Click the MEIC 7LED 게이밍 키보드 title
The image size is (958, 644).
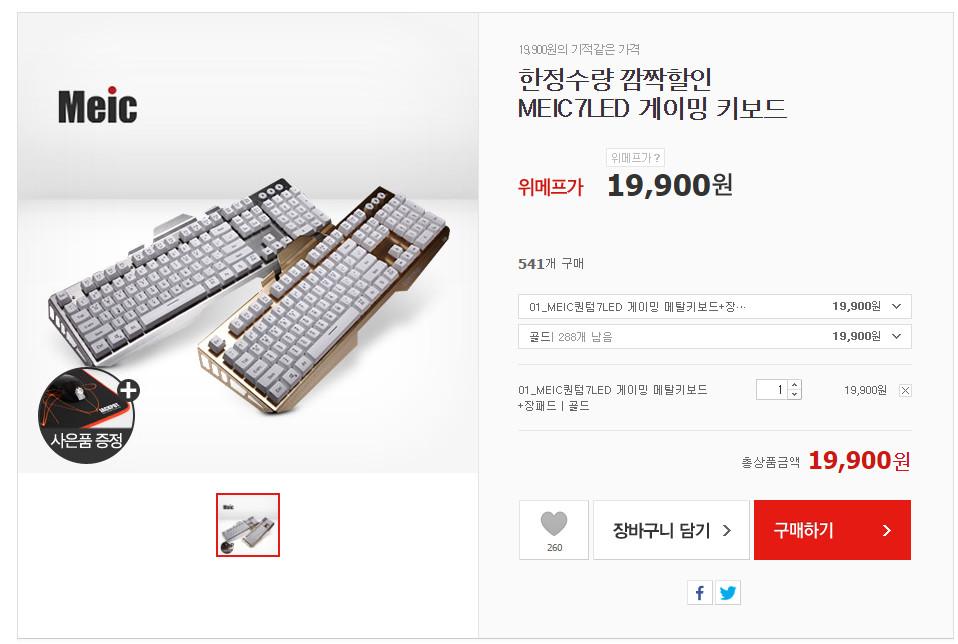pyautogui.click(x=652, y=109)
